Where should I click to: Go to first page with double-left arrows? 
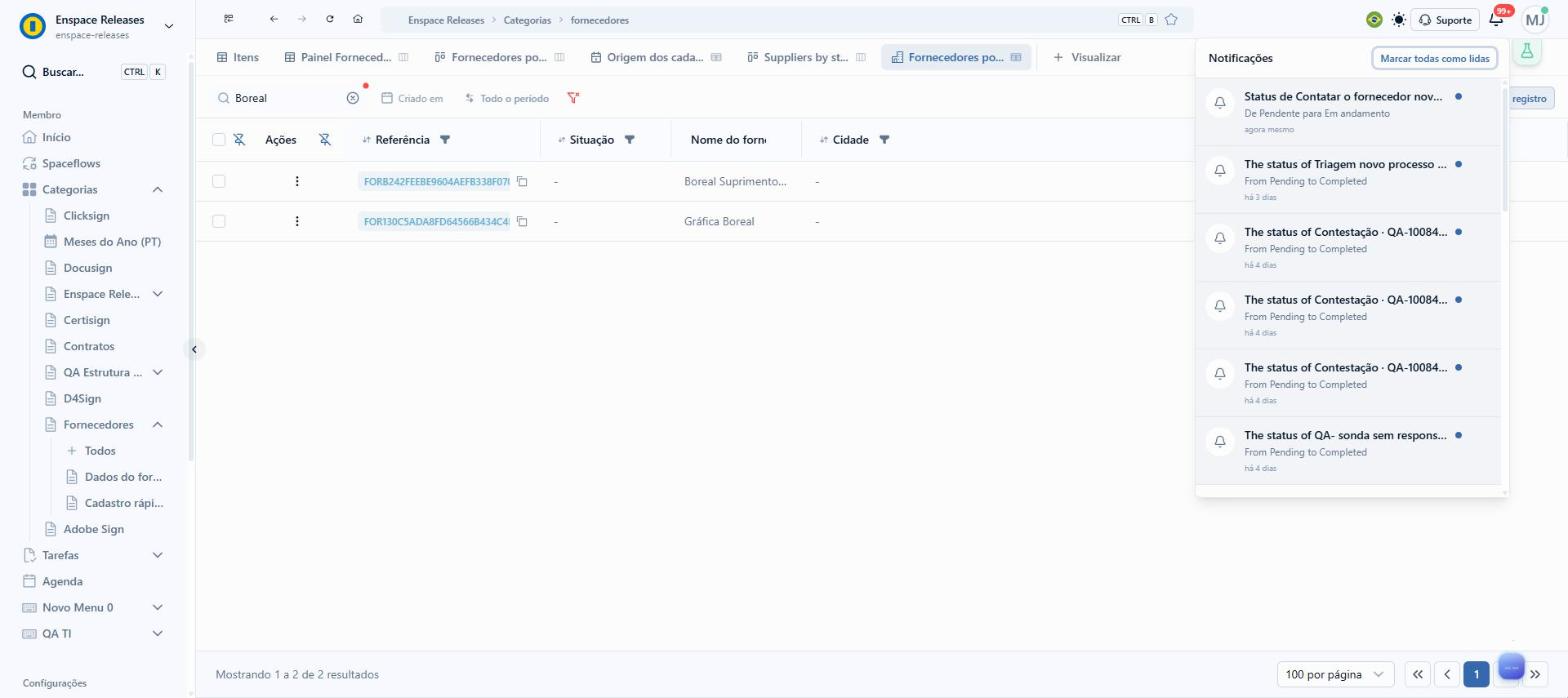point(1417,674)
